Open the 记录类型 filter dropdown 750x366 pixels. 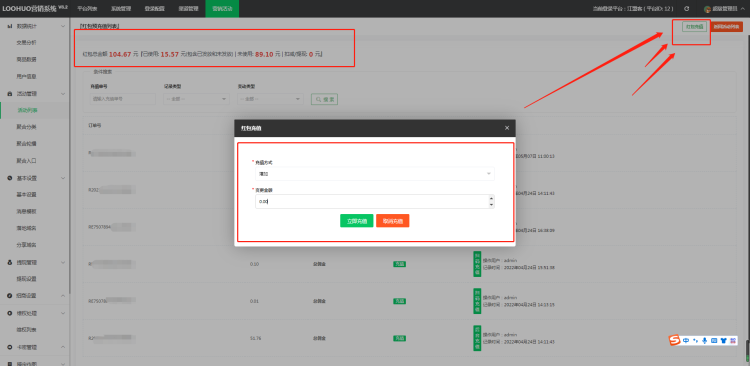196,99
